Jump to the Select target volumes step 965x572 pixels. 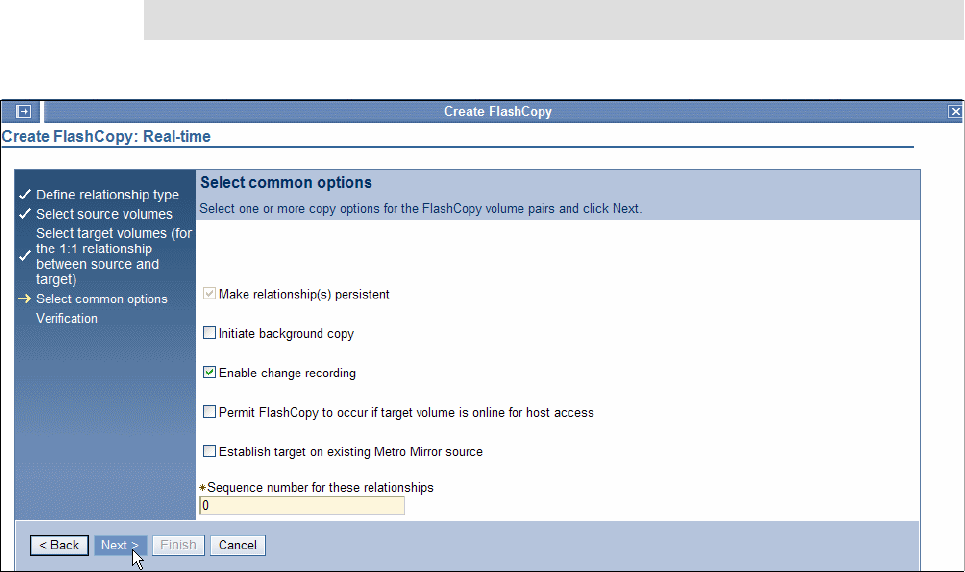tap(113, 256)
